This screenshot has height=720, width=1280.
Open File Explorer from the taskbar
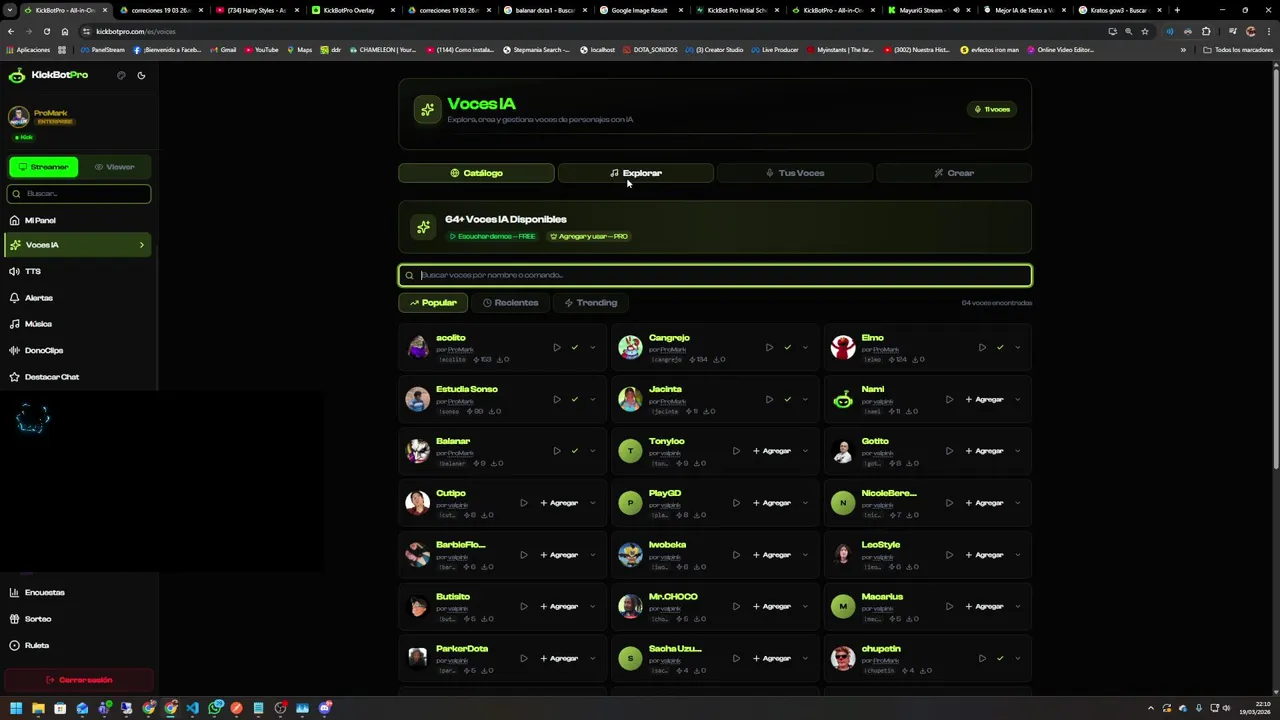(38, 708)
